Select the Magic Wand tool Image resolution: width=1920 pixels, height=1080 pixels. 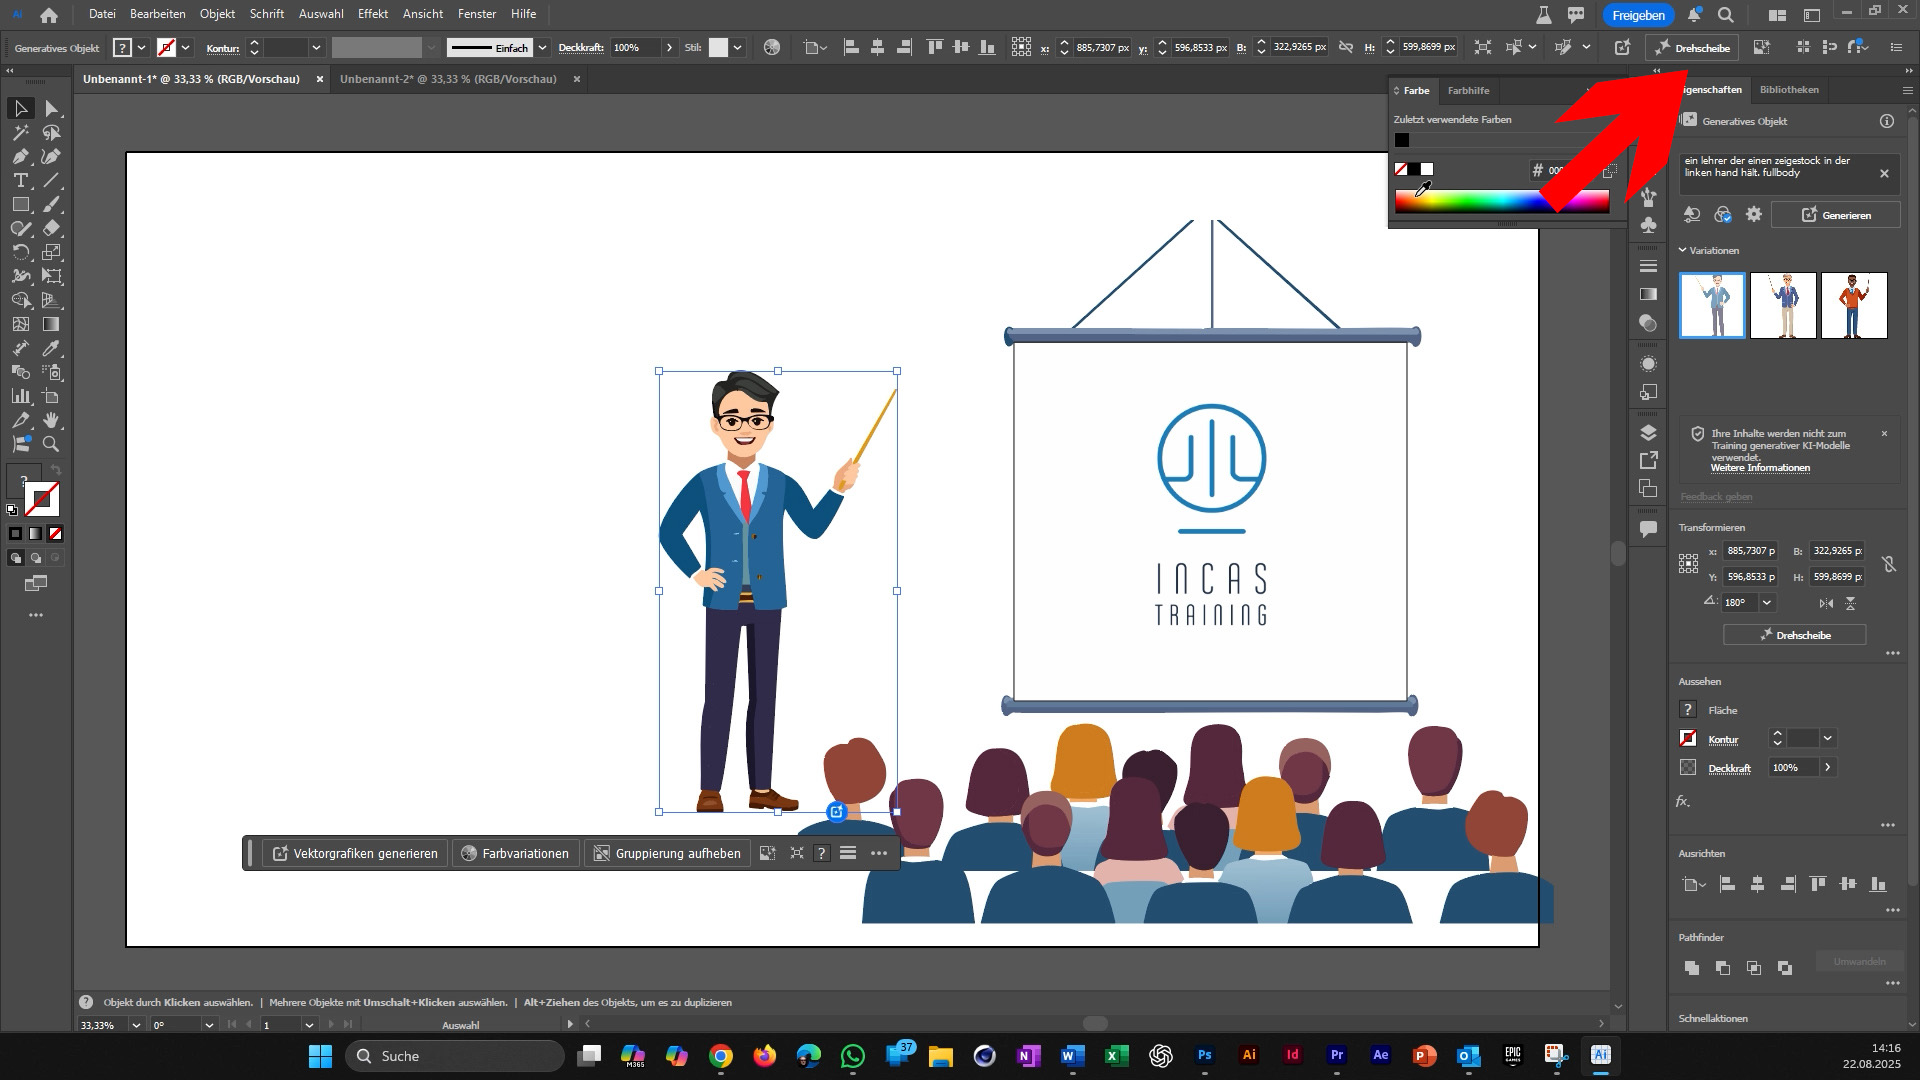[21, 132]
